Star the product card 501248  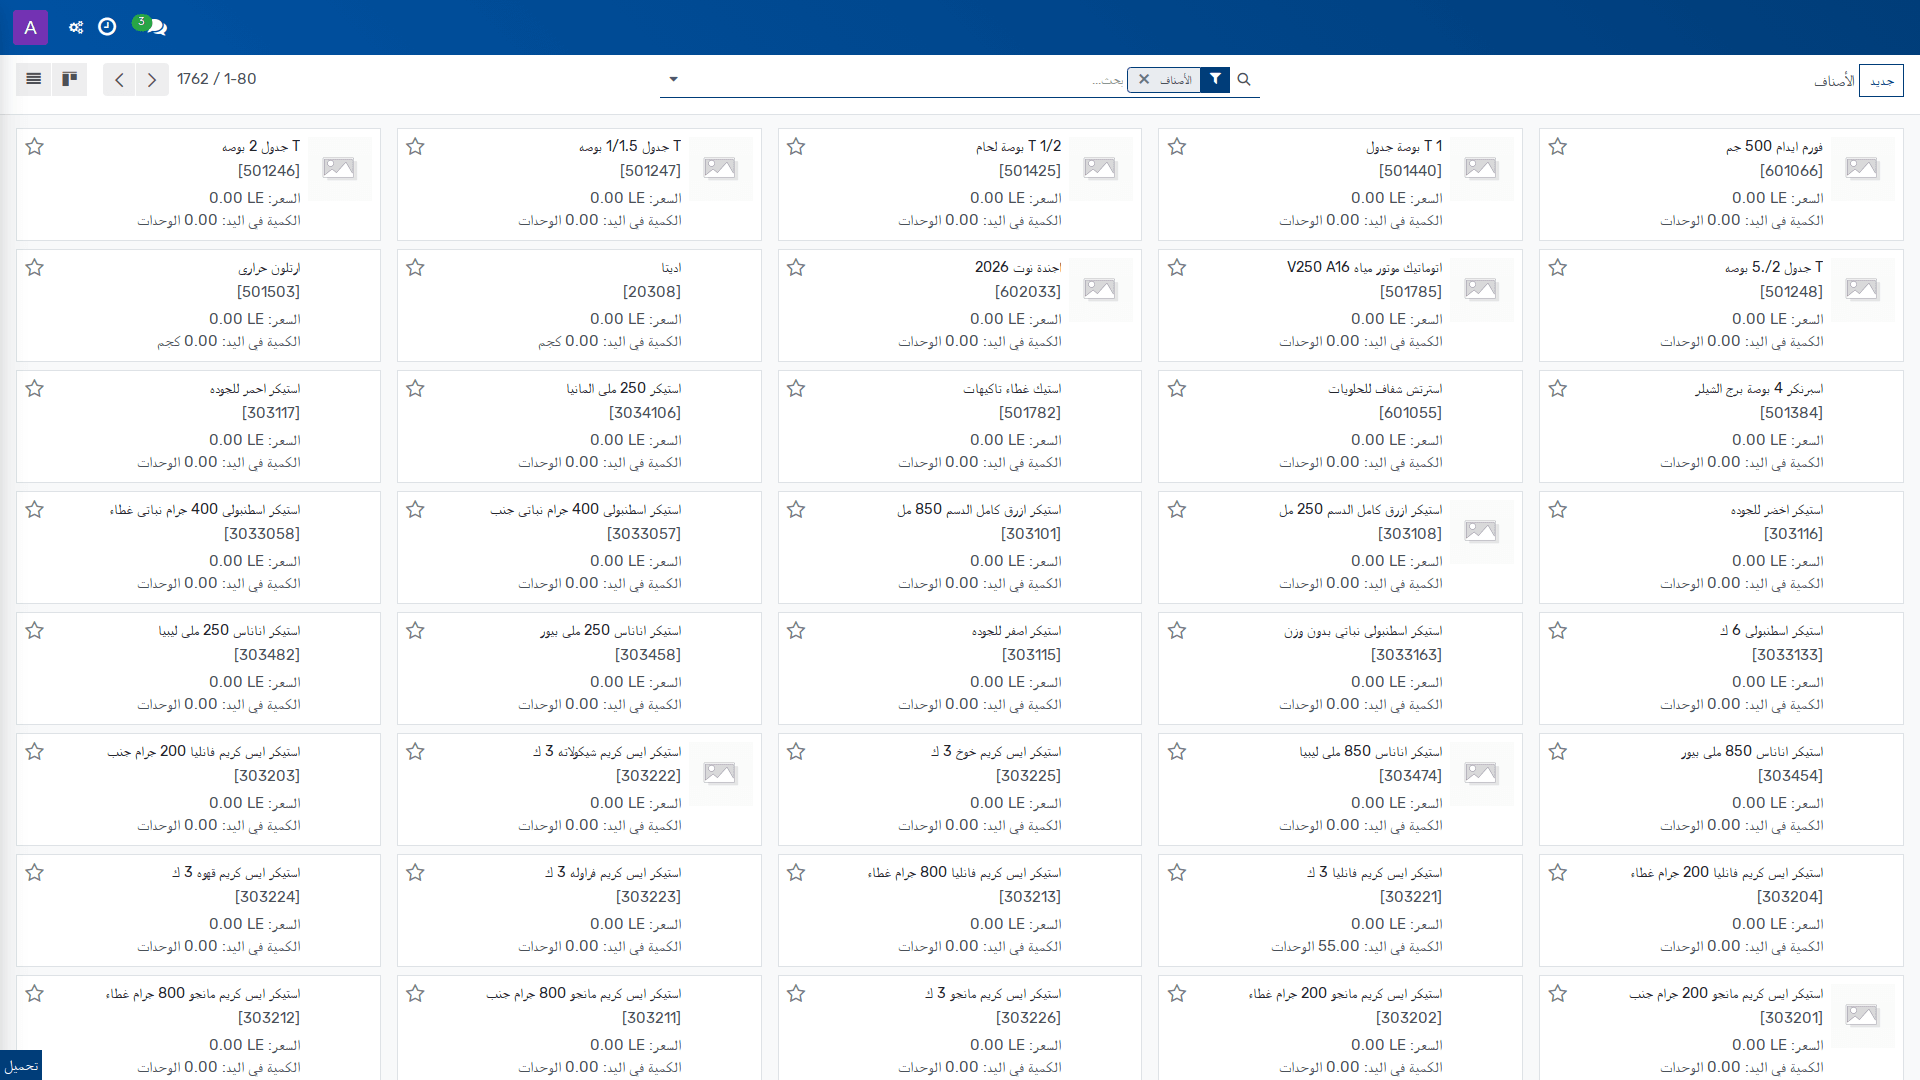coord(1558,268)
